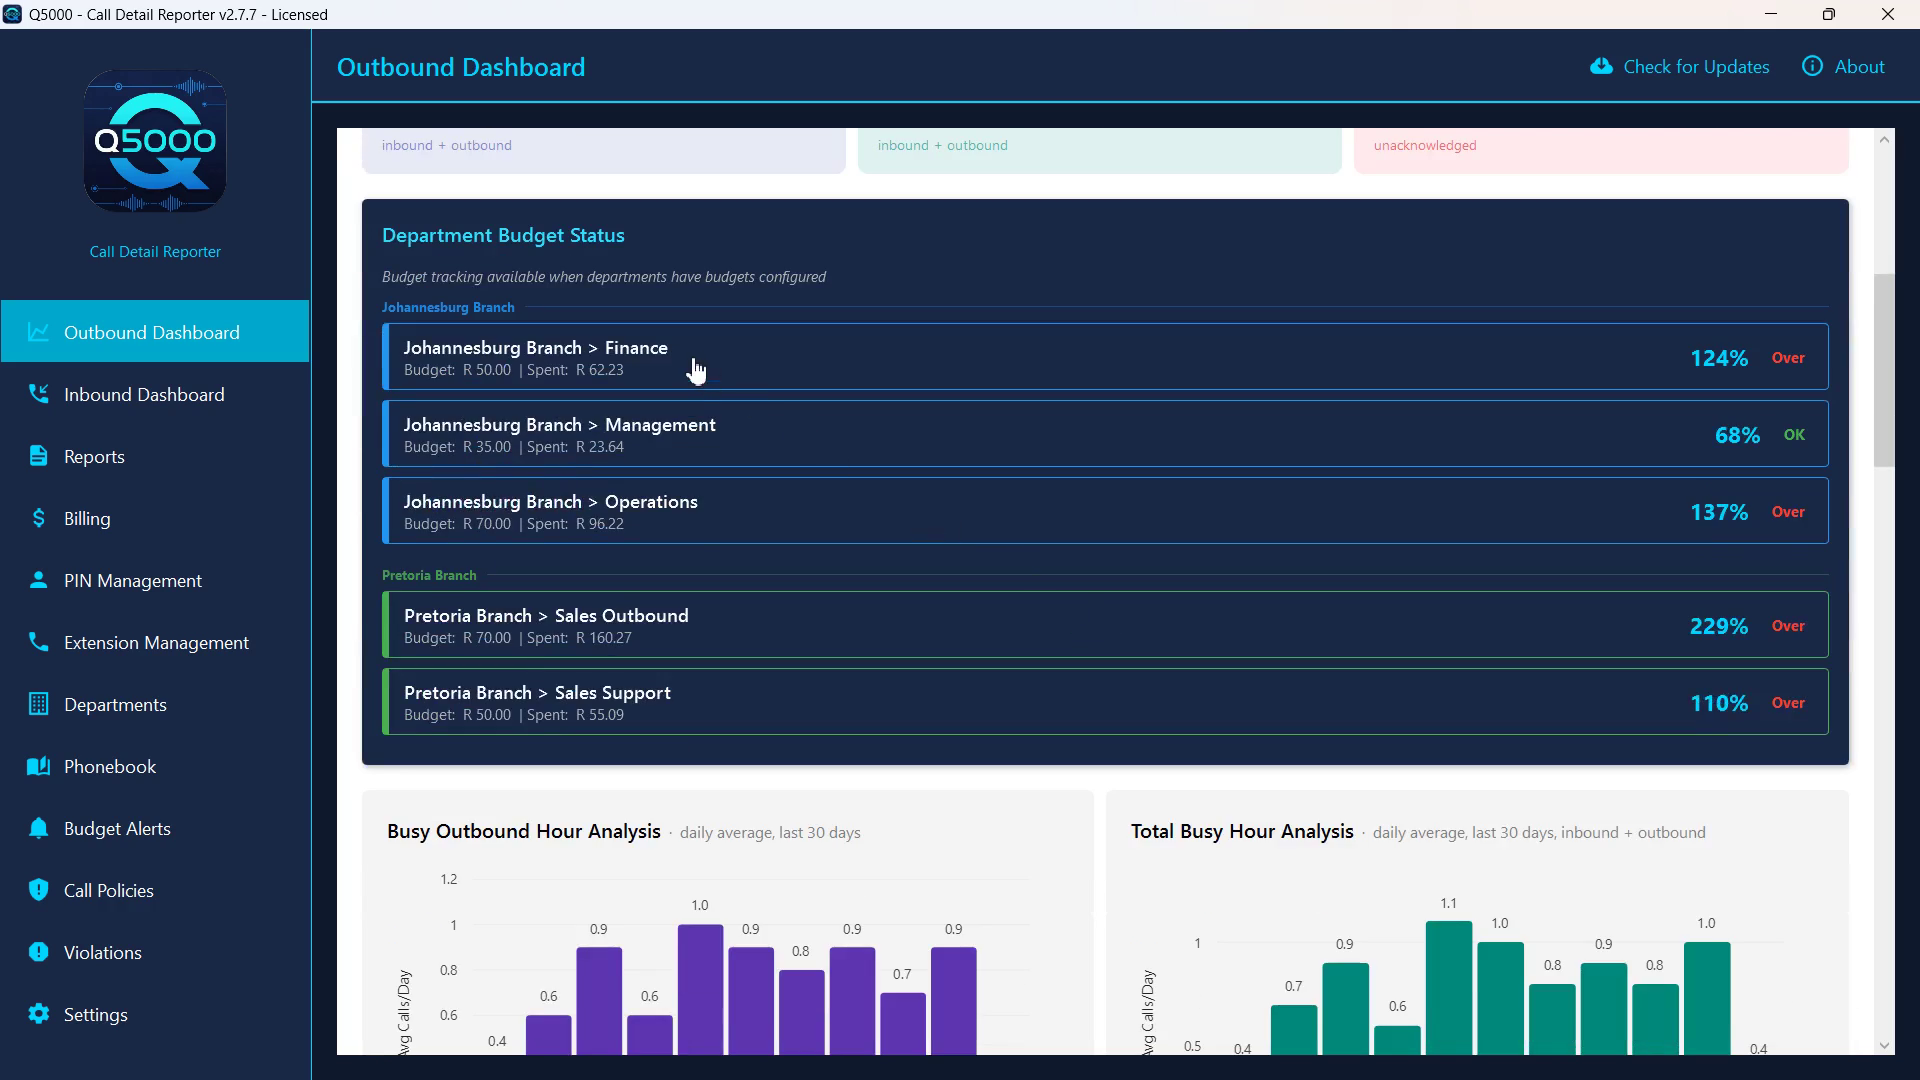Open the Reports section
Viewport: 1920px width, 1080px height.
[155, 456]
